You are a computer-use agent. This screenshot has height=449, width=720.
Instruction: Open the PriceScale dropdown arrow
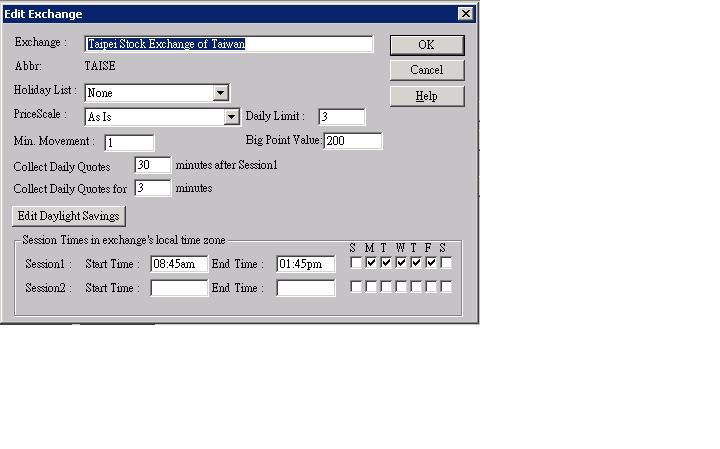[x=231, y=117]
